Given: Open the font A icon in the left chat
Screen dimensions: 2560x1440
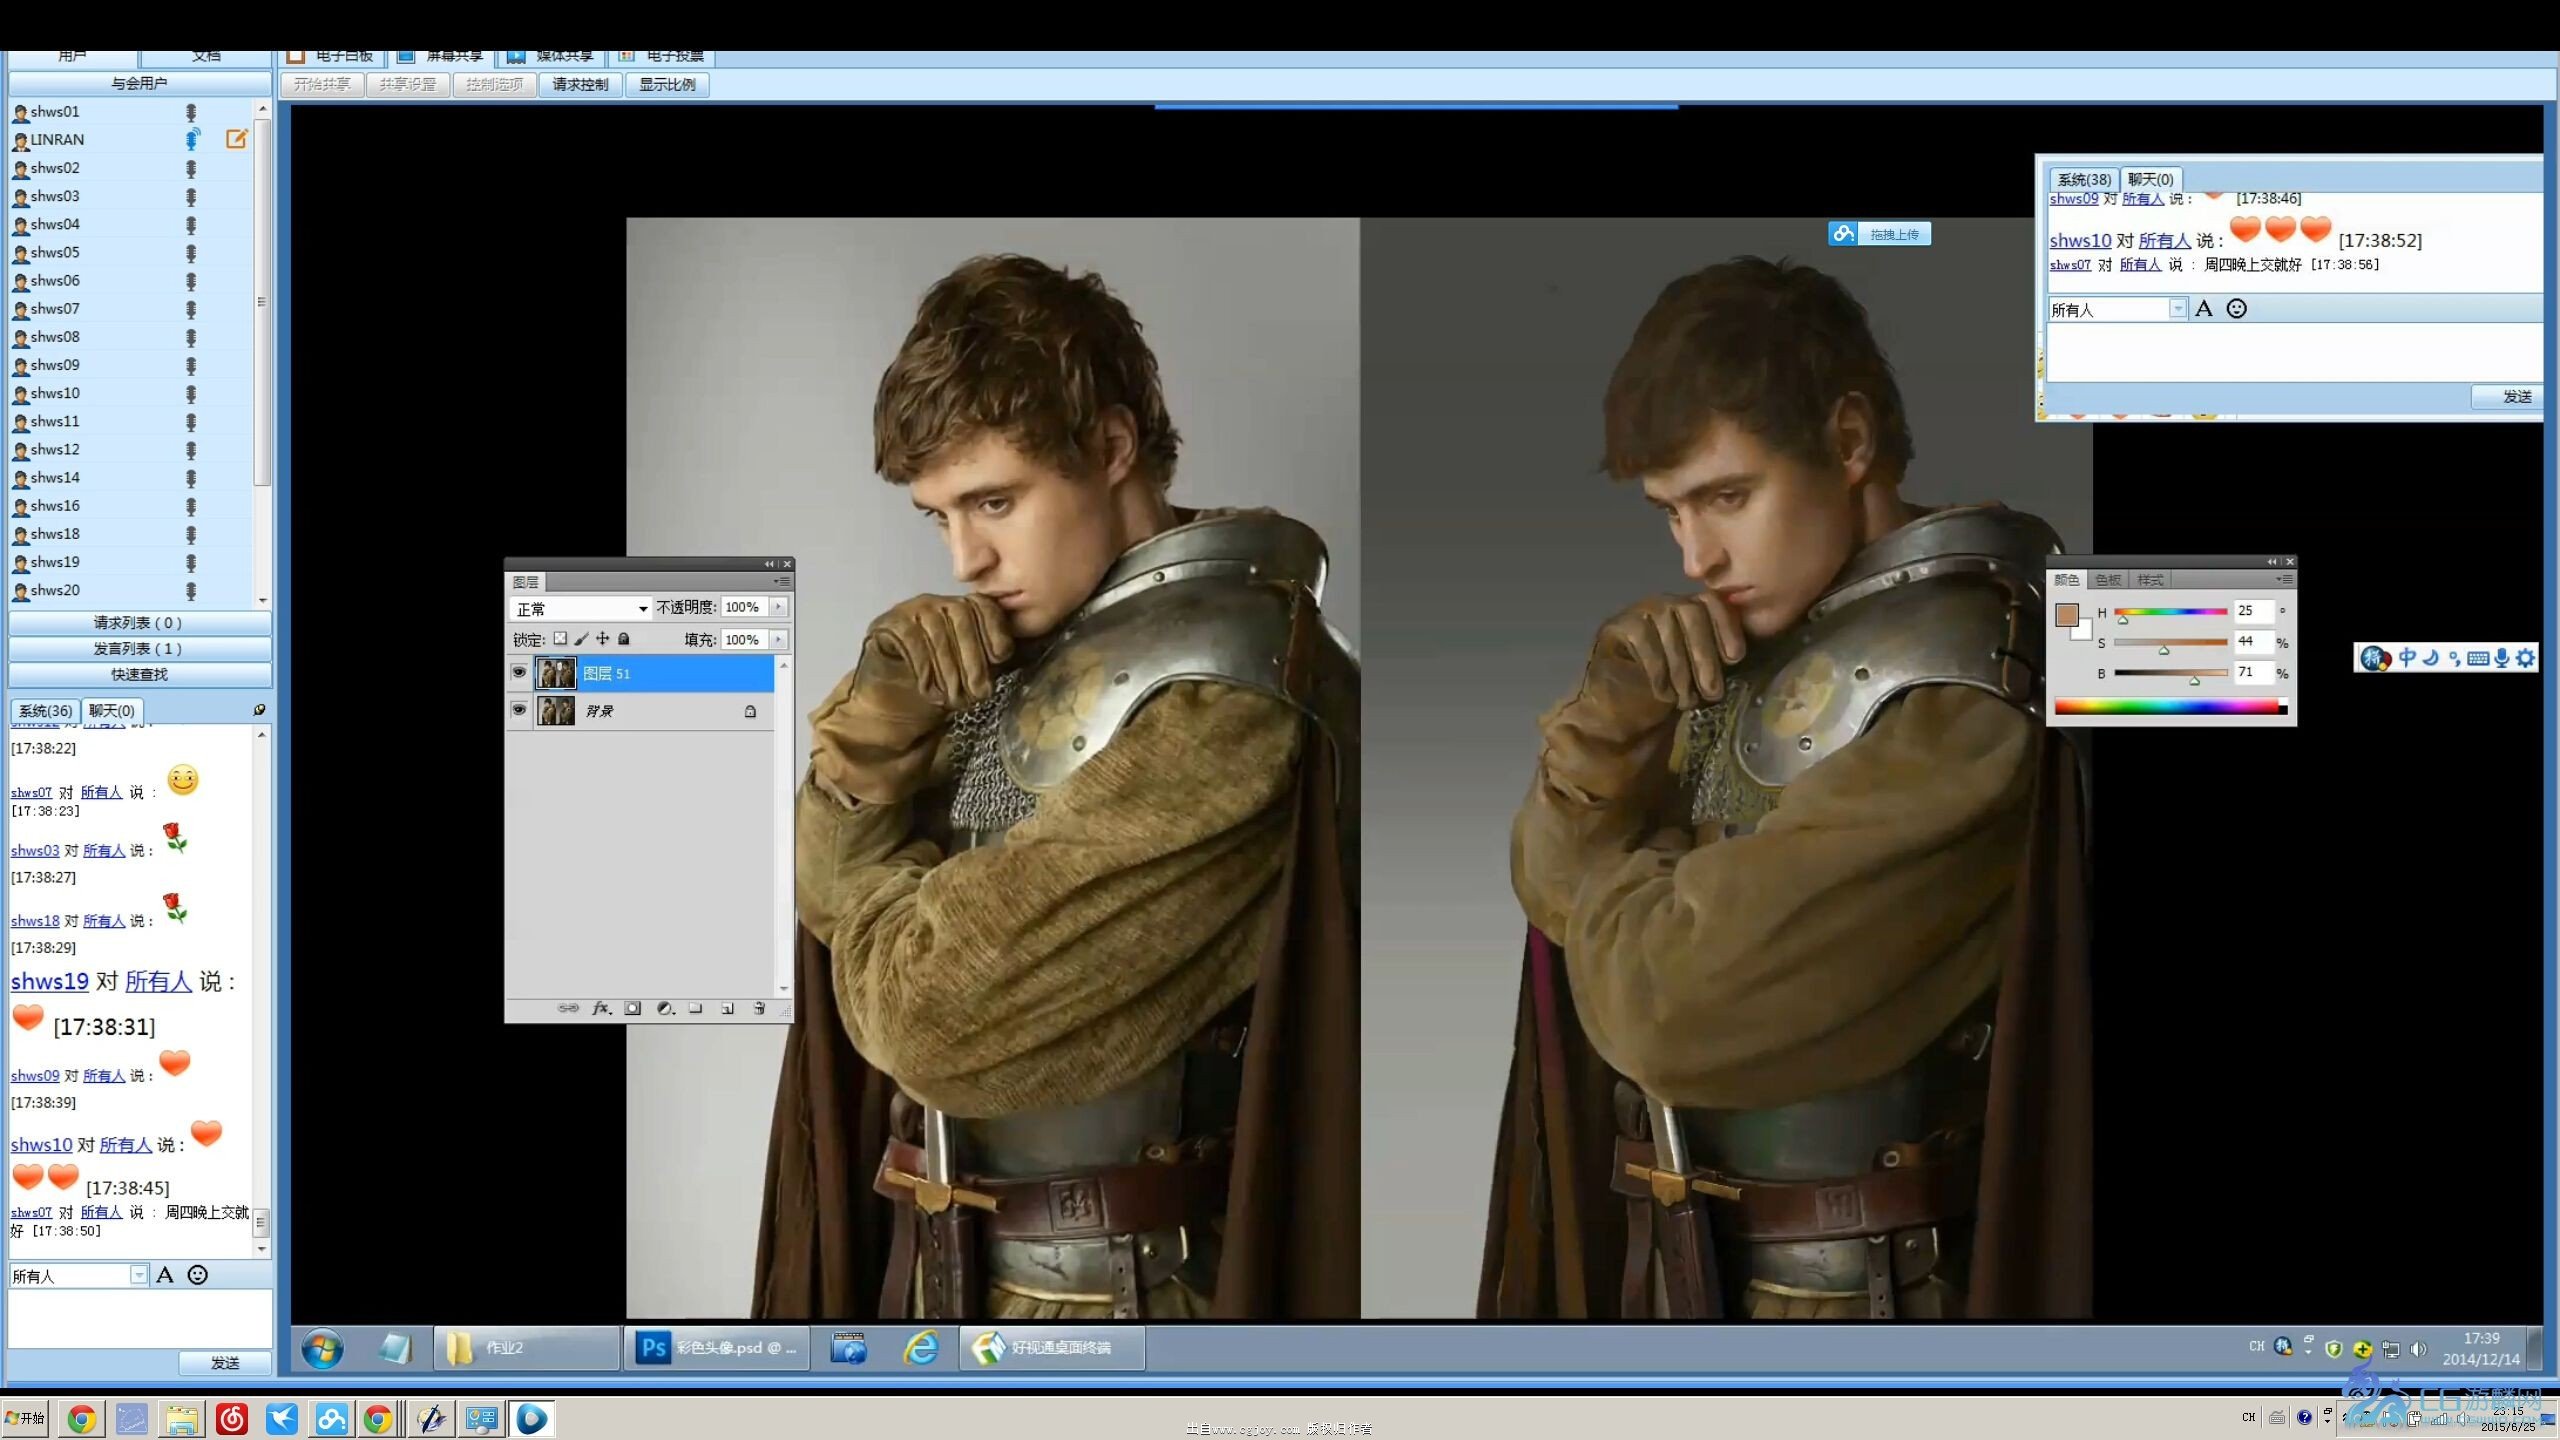Looking at the screenshot, I should [165, 1275].
